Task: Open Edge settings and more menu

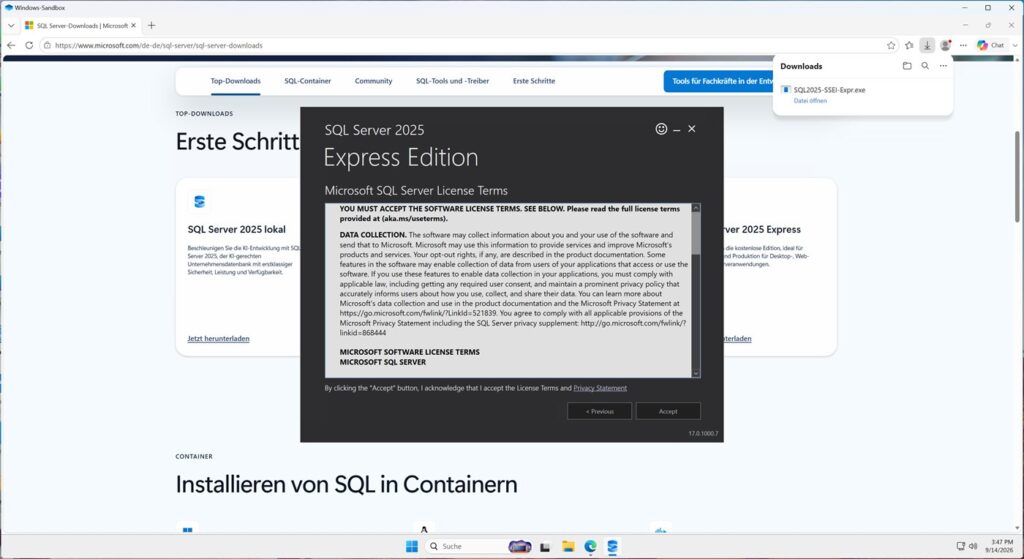Action: 963,45
